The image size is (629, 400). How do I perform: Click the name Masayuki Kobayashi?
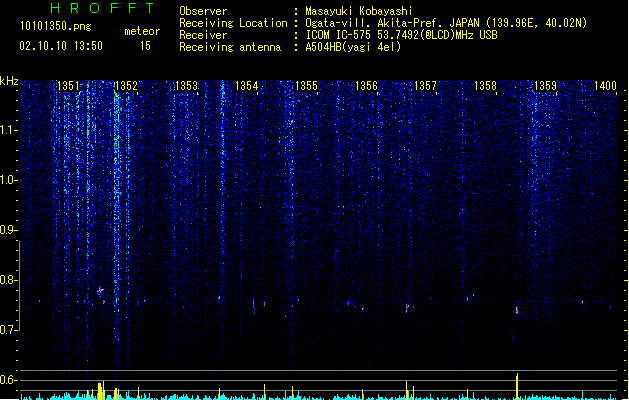[x=359, y=11]
